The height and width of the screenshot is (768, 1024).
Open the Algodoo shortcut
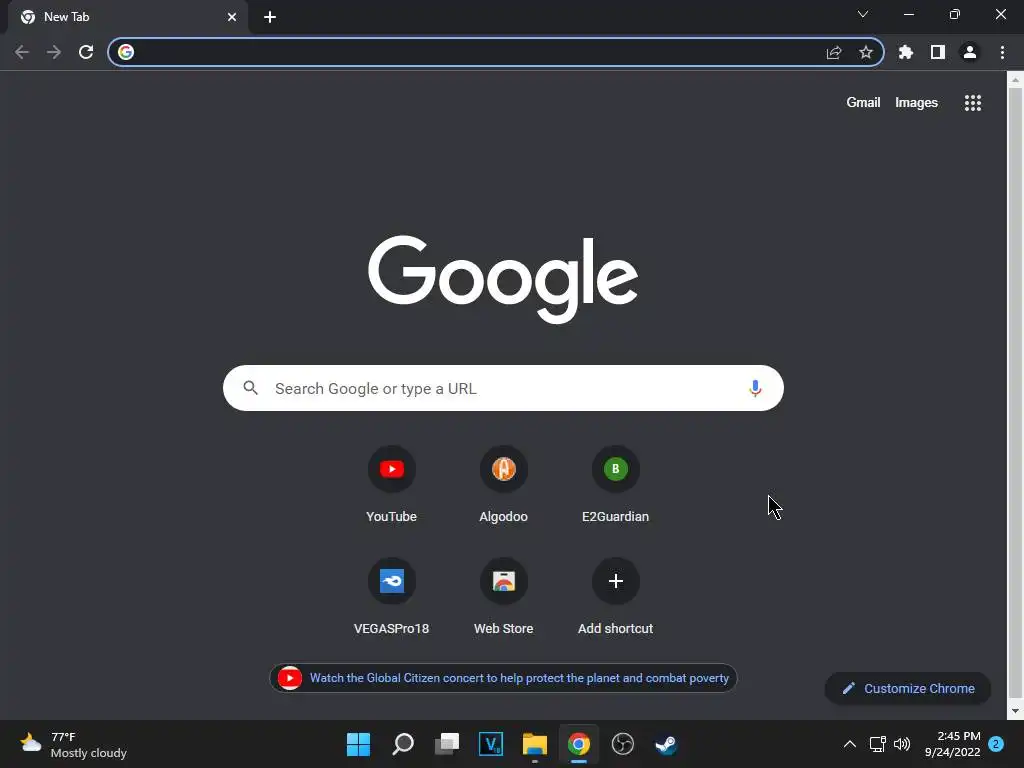[504, 484]
